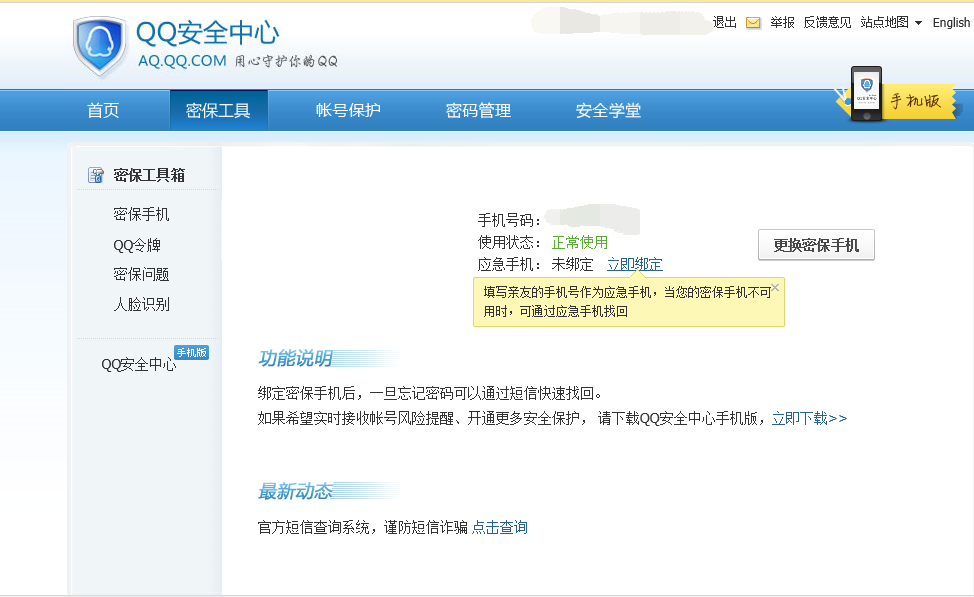Close the yellow emergency phone tooltip

coord(775,287)
